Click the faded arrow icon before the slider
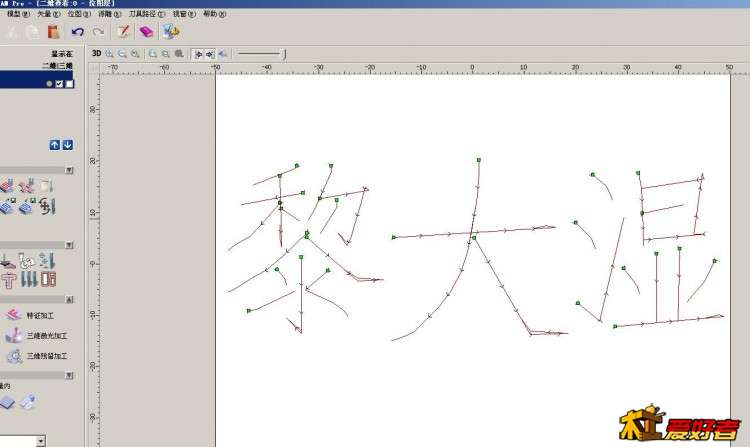The width and height of the screenshot is (750, 447). coord(222,54)
